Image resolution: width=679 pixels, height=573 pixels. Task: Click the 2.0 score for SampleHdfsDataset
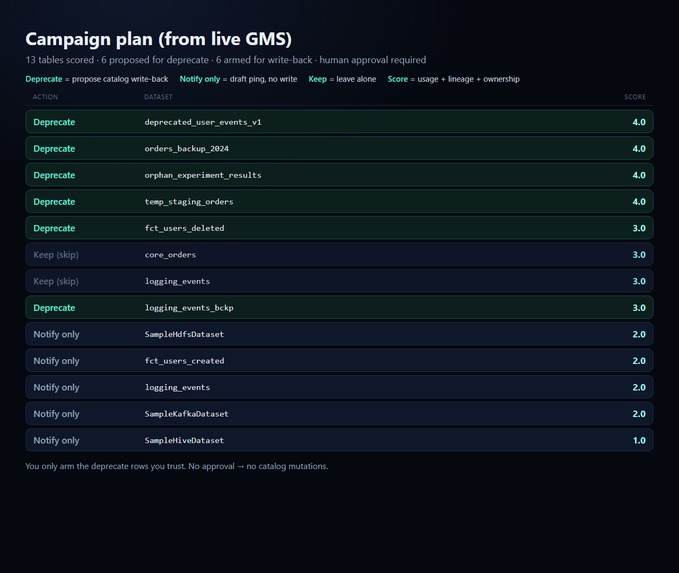click(x=639, y=334)
